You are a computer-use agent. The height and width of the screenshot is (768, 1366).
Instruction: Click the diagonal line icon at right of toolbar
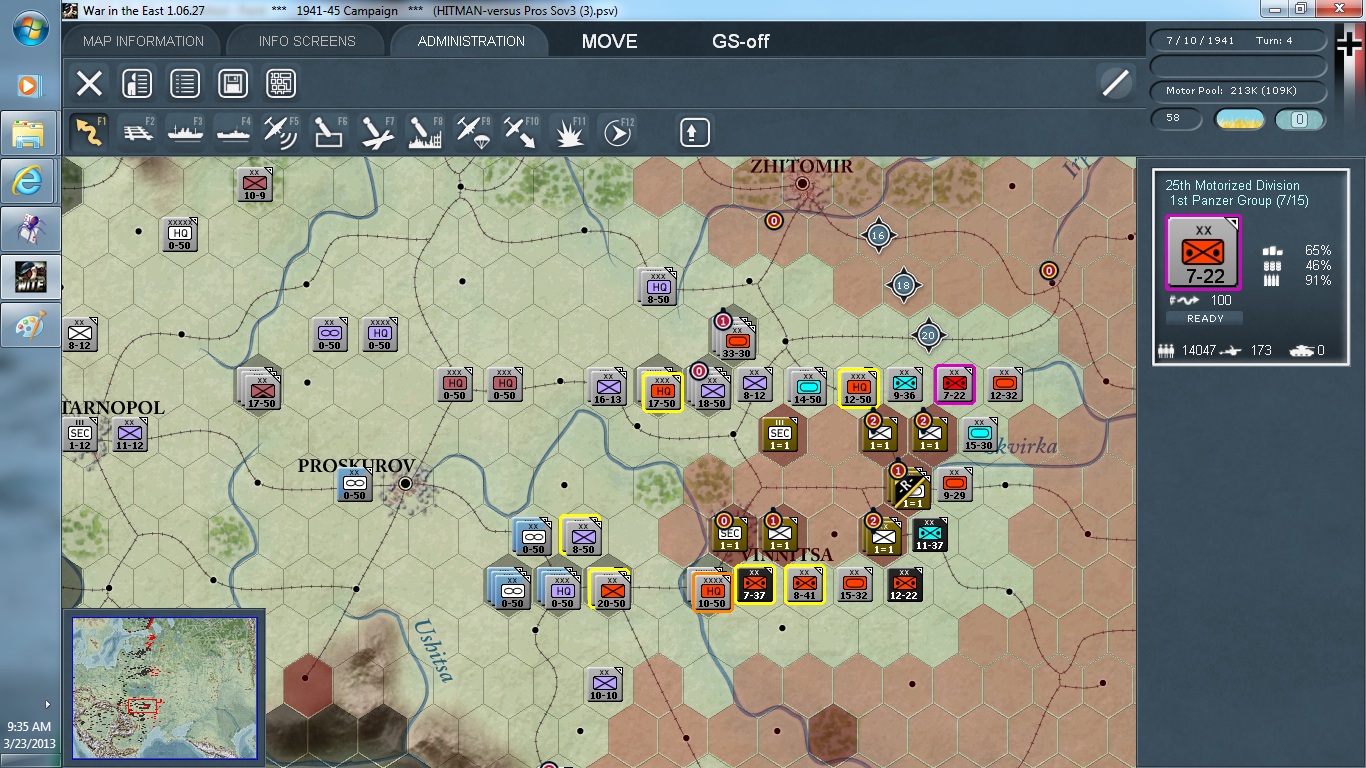(x=1115, y=83)
